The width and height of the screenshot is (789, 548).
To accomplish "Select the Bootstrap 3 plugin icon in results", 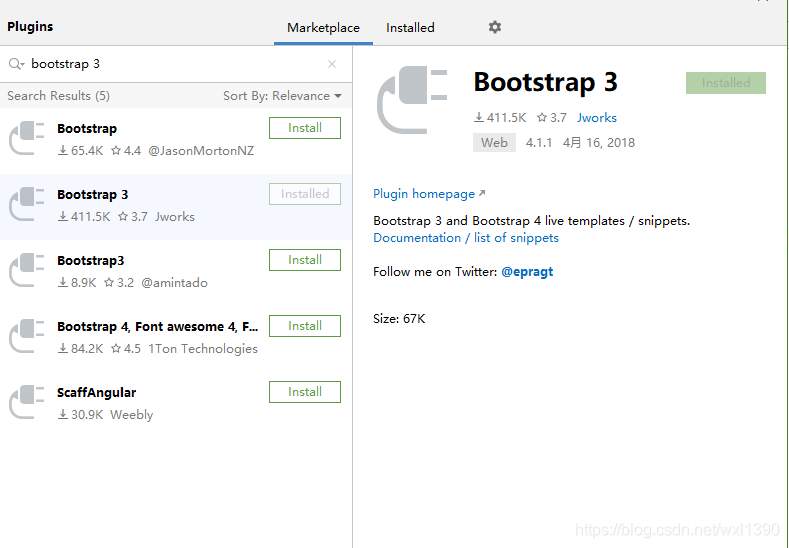I will click(27, 205).
